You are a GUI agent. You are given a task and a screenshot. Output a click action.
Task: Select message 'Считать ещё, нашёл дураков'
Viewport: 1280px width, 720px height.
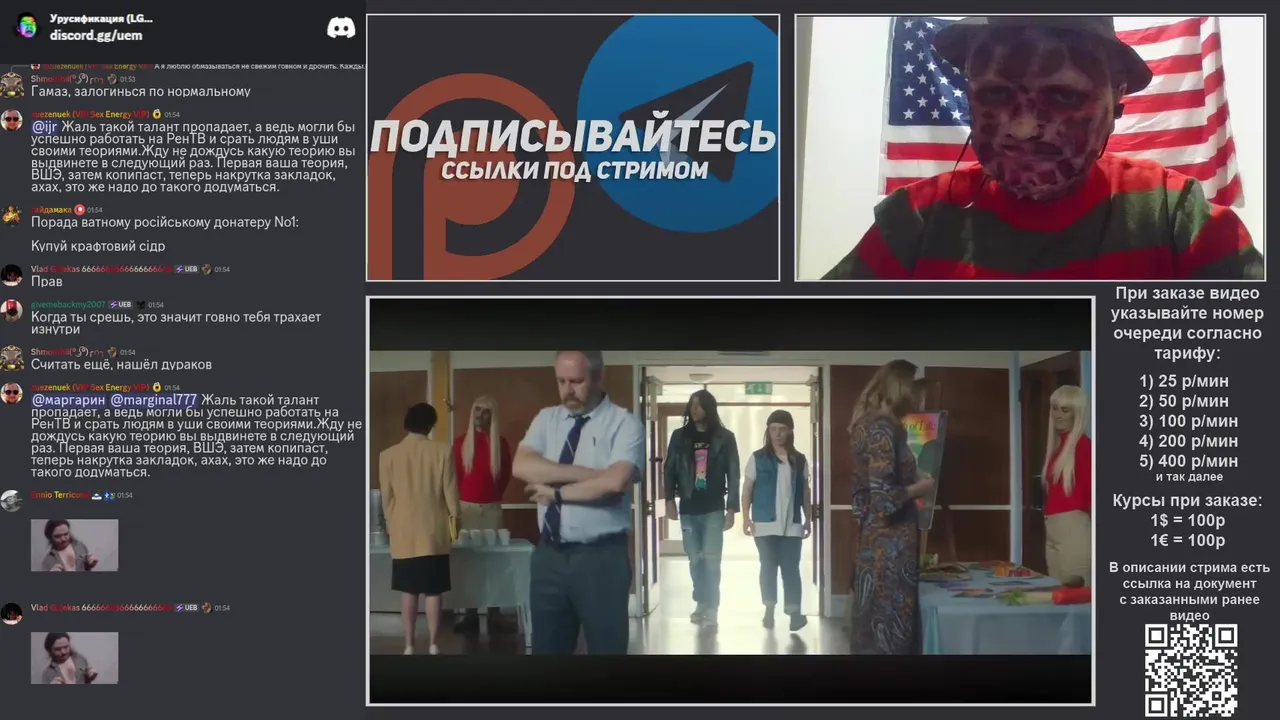pos(121,364)
